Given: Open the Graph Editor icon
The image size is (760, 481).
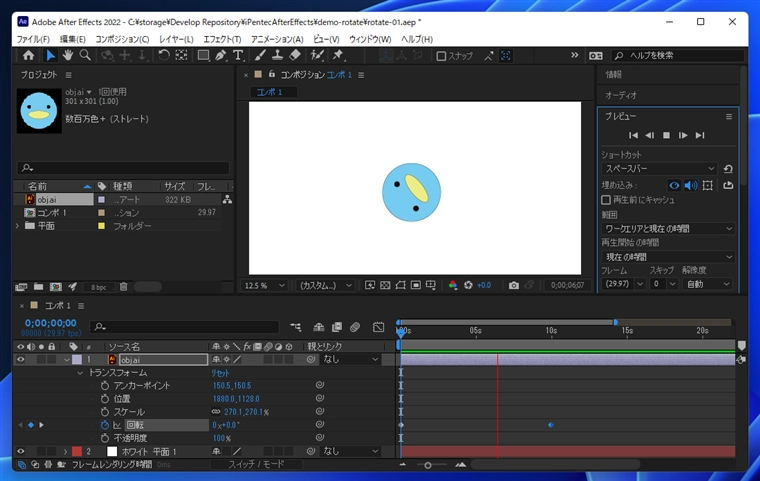Looking at the screenshot, I should (x=379, y=327).
